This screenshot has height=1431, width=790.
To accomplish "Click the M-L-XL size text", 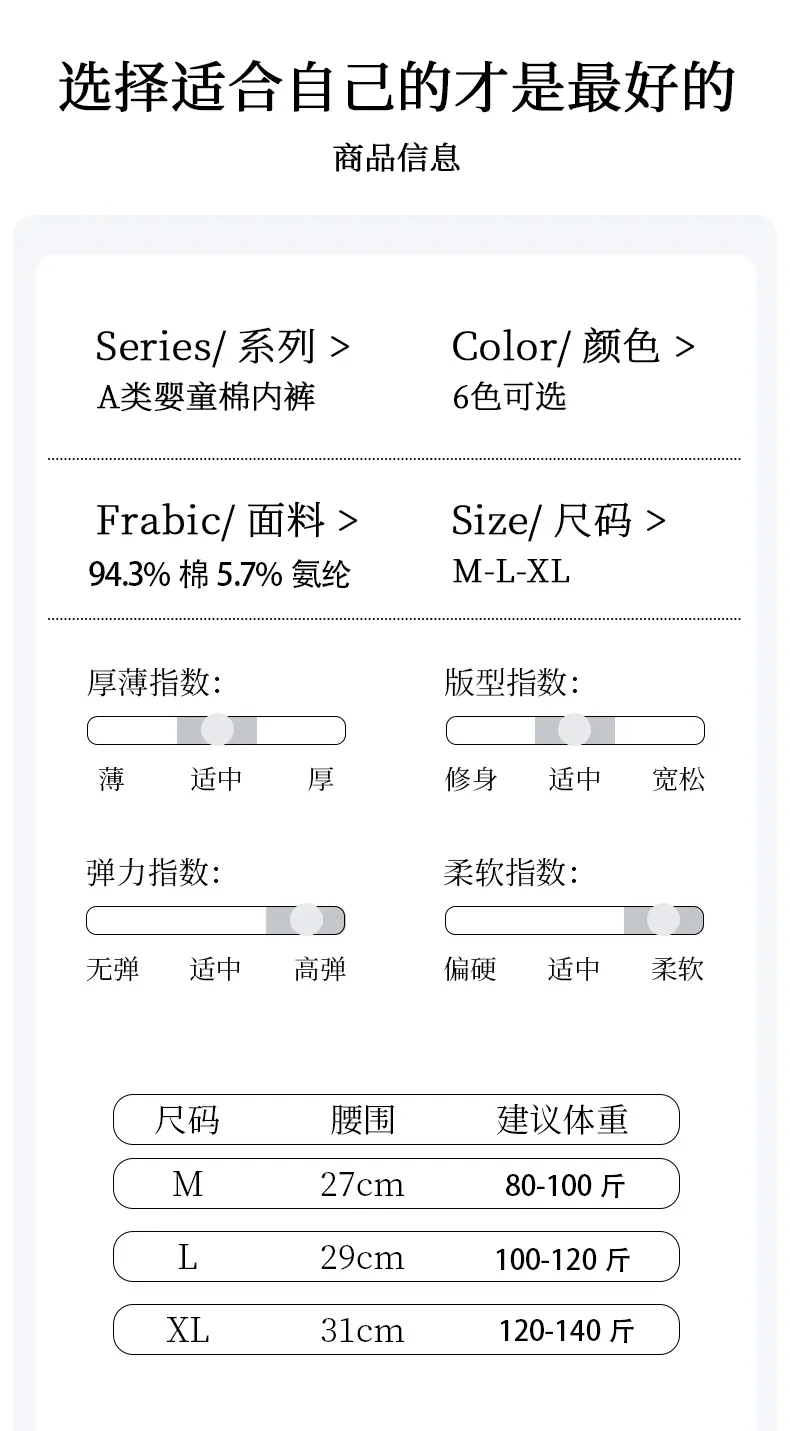I will (511, 572).
